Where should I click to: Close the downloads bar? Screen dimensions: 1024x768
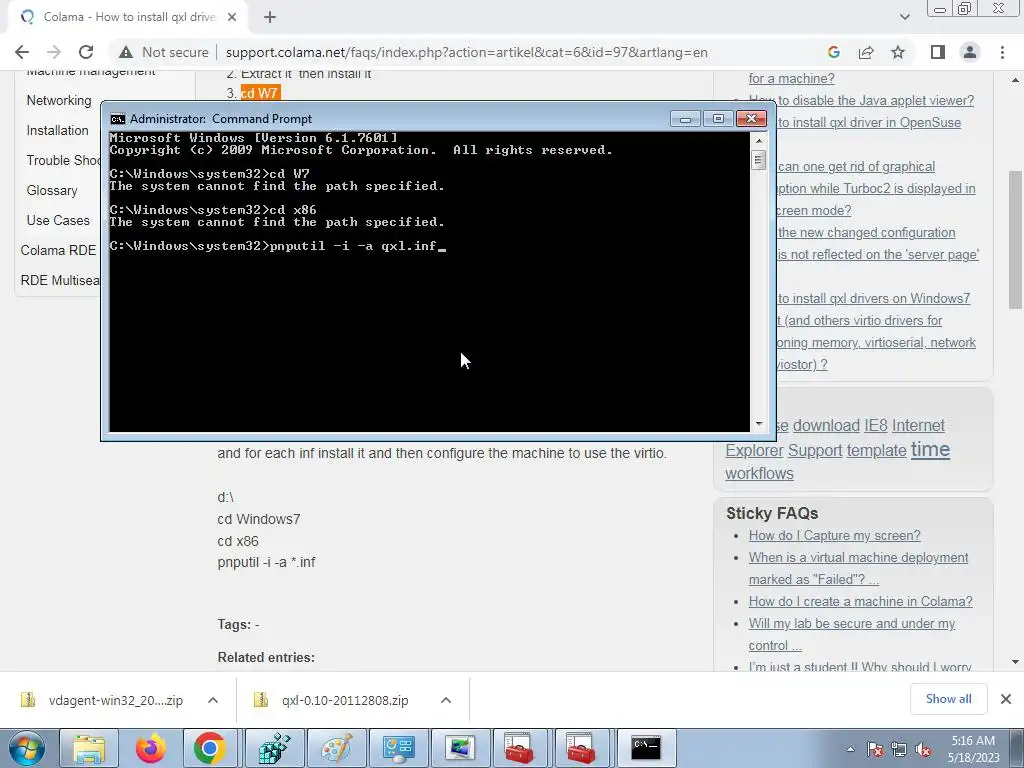click(x=1006, y=699)
